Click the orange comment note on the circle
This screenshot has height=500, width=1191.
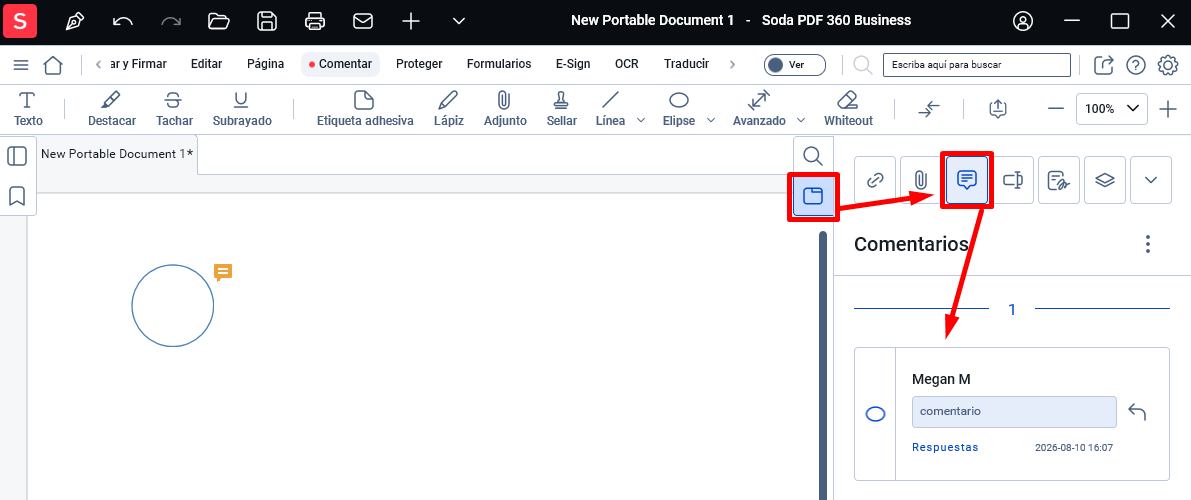(x=223, y=272)
